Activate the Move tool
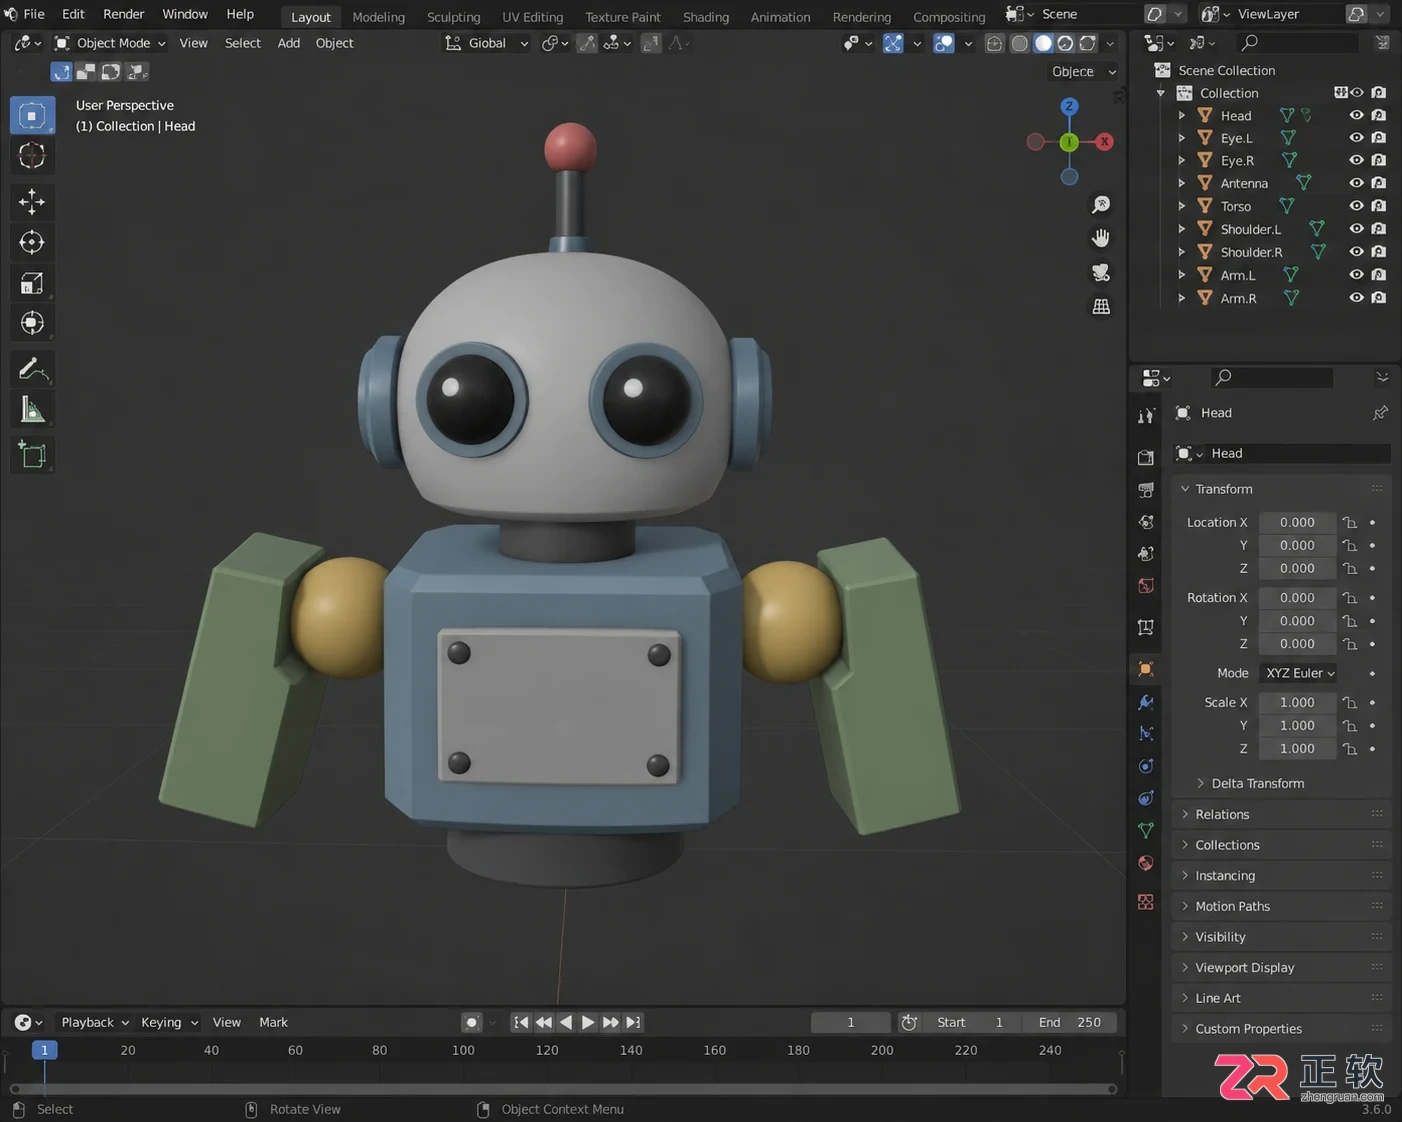This screenshot has width=1402, height=1122. (32, 201)
